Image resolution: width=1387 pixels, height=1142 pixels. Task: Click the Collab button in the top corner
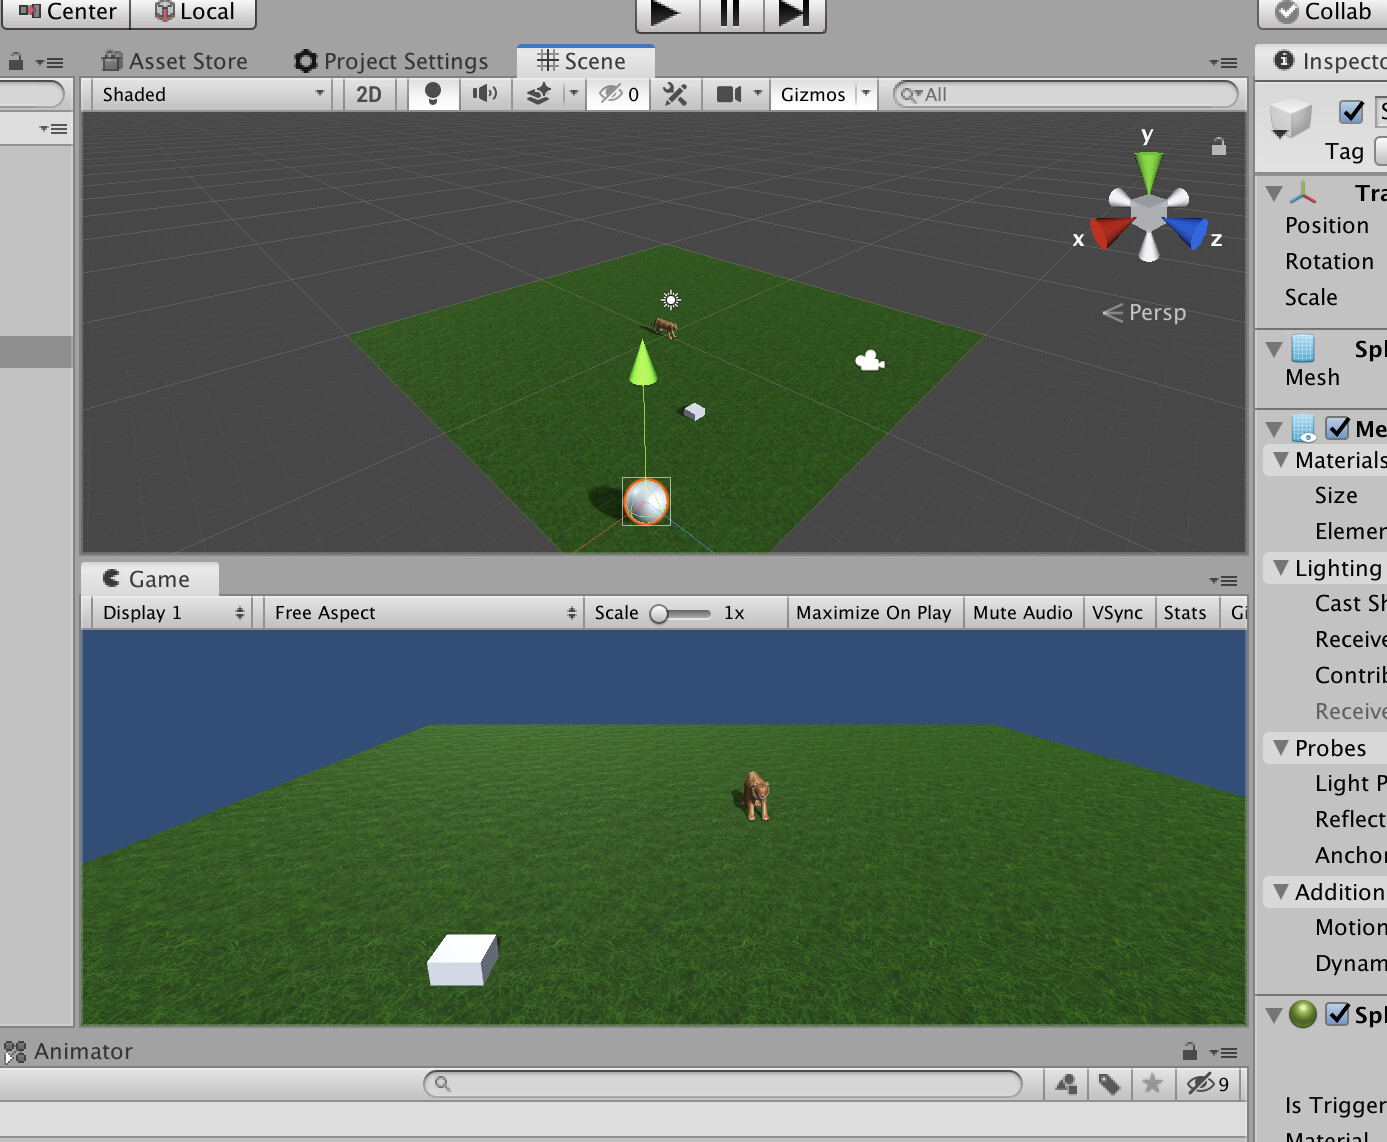click(x=1318, y=13)
